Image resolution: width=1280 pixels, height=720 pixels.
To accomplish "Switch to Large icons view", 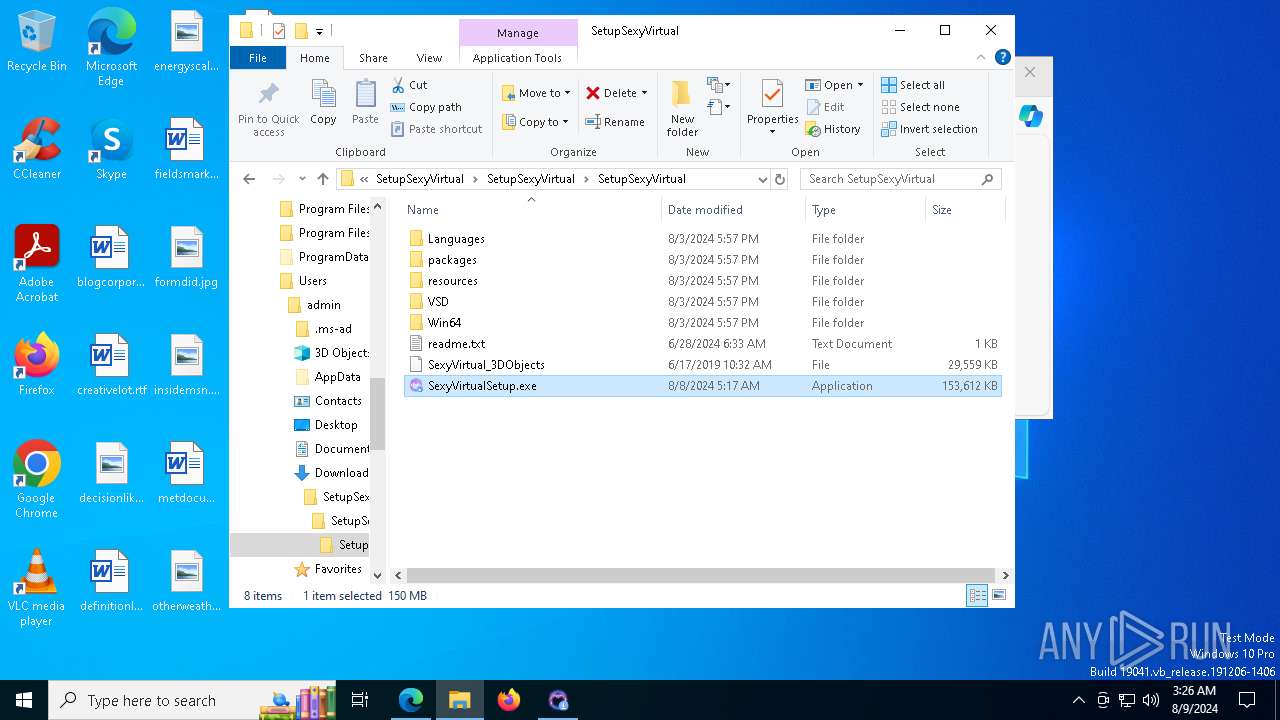I will point(998,596).
